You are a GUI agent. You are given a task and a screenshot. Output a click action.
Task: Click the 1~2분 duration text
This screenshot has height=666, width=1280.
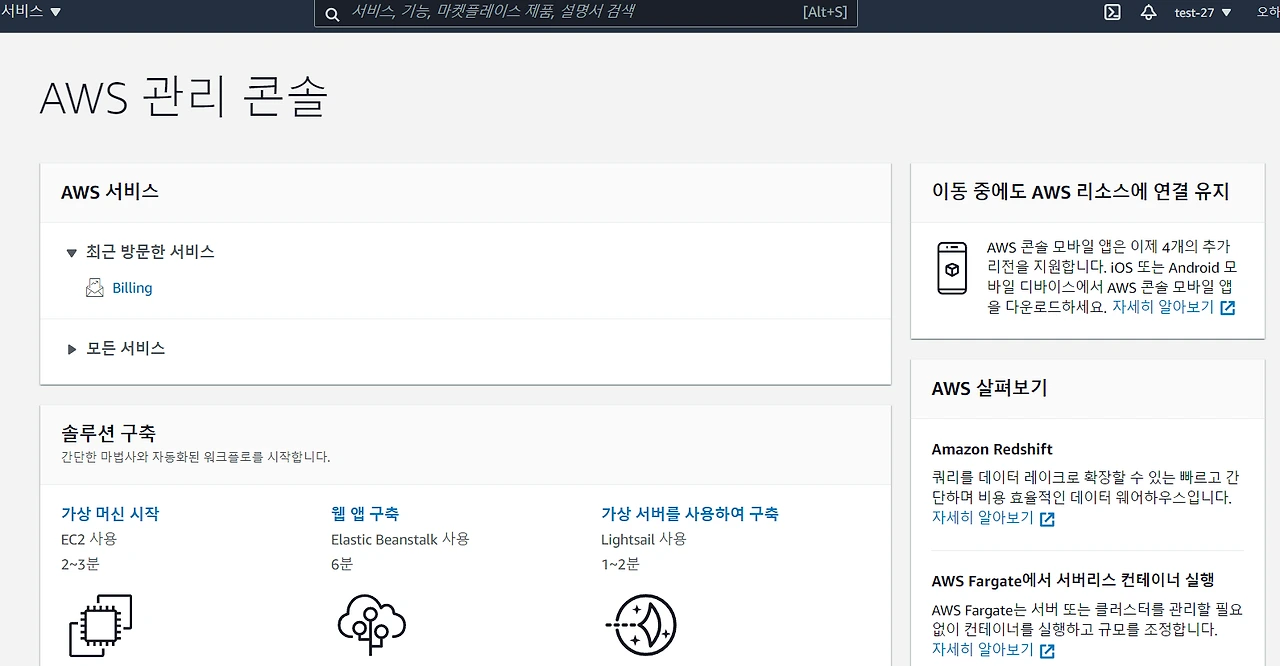coord(620,564)
